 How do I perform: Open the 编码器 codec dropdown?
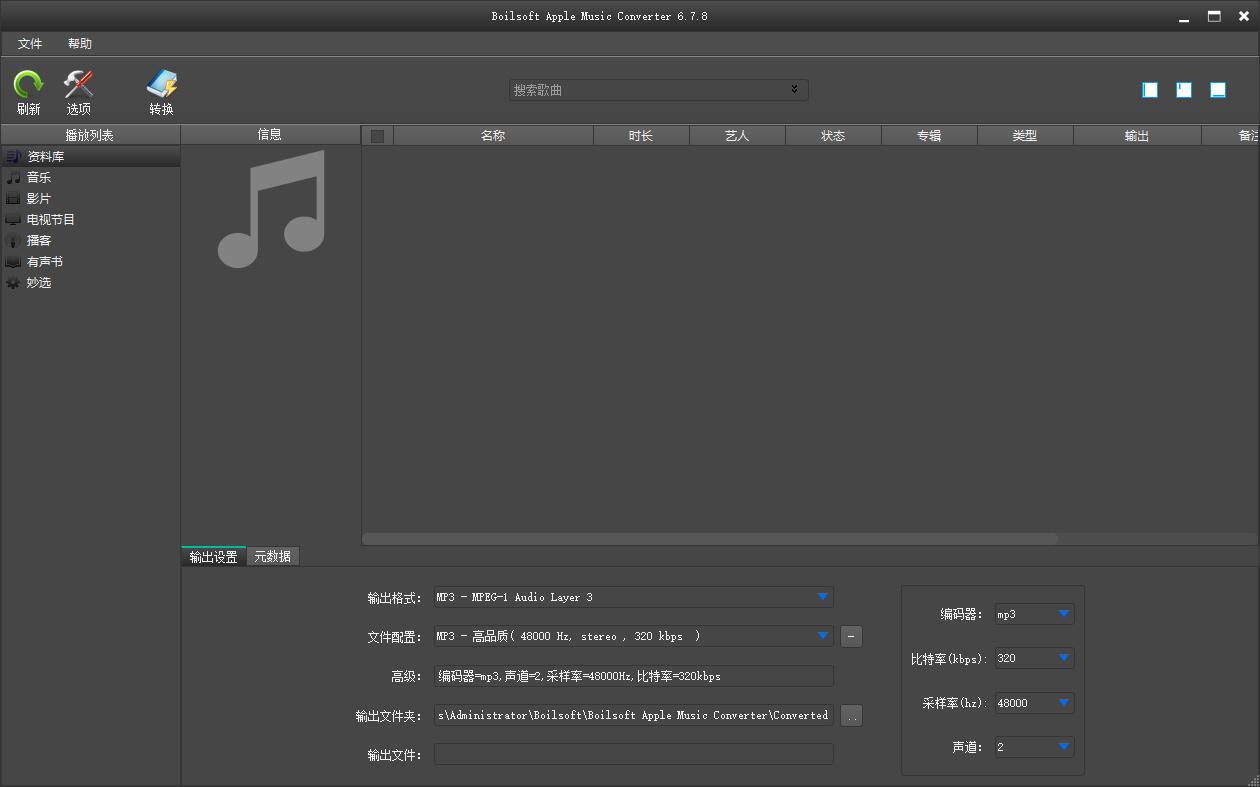(1064, 614)
